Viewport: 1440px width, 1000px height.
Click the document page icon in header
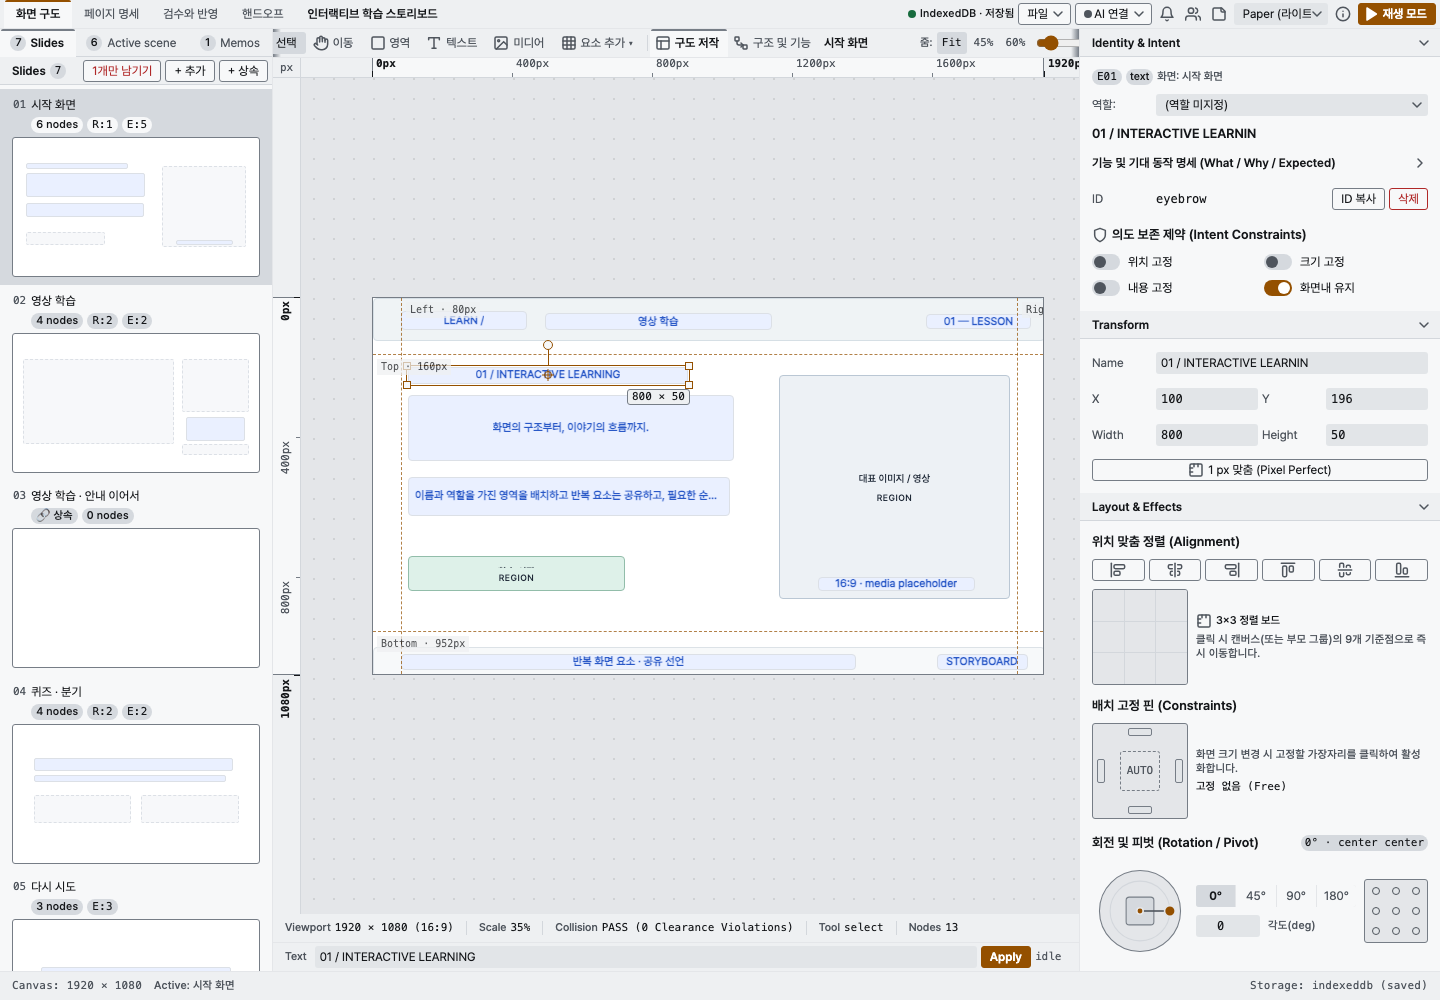pyautogui.click(x=1219, y=14)
